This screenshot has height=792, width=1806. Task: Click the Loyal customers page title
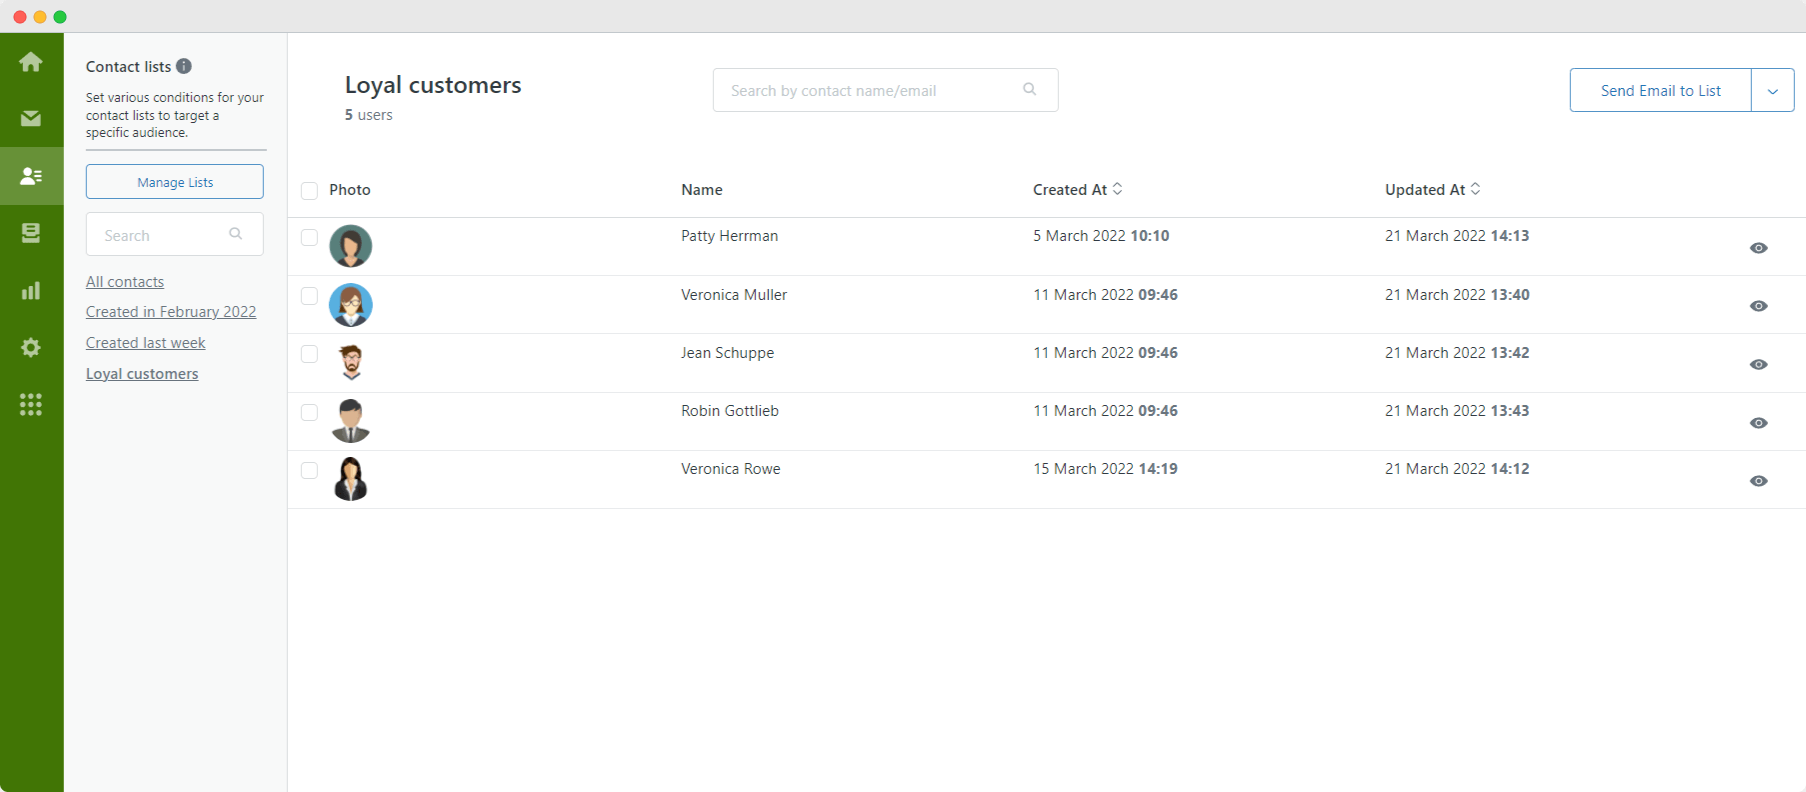pyautogui.click(x=433, y=86)
